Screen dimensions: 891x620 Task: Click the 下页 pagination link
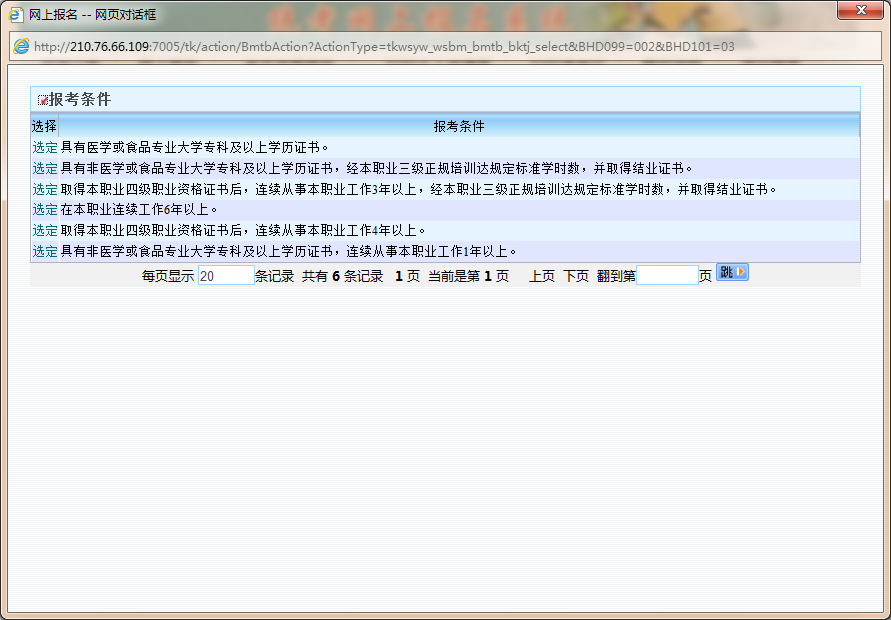[x=573, y=273]
